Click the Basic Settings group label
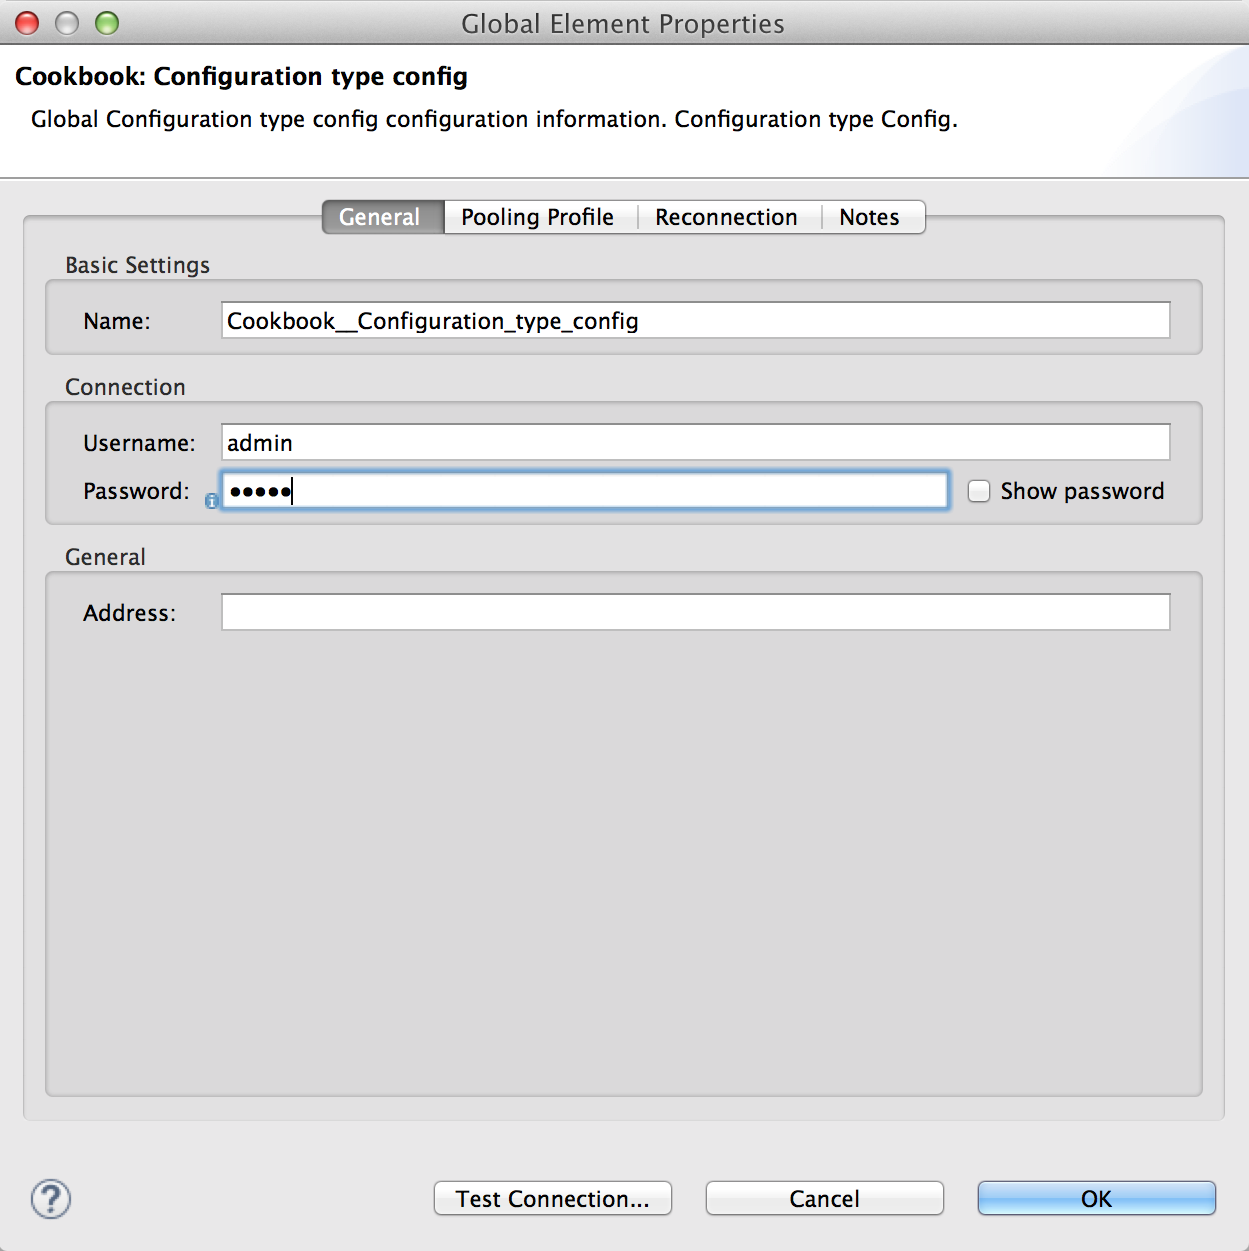This screenshot has height=1251, width=1249. pos(137,265)
